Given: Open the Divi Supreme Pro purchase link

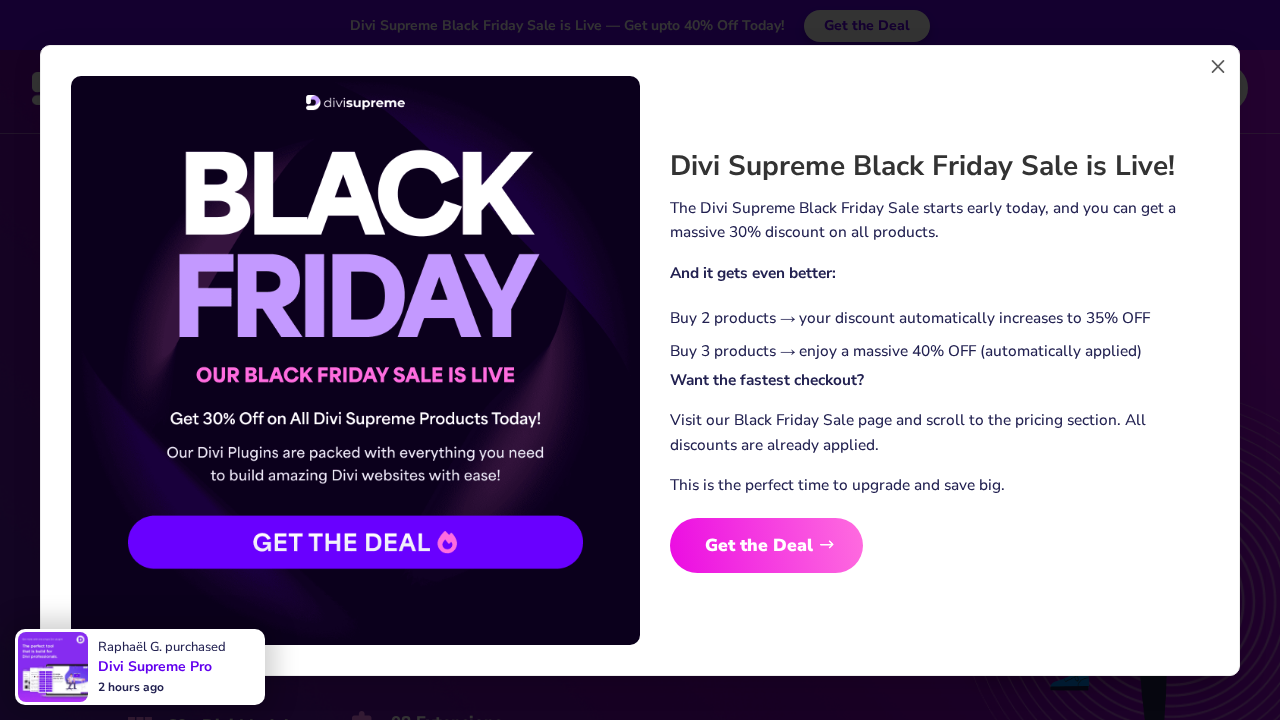Looking at the screenshot, I should tap(155, 667).
